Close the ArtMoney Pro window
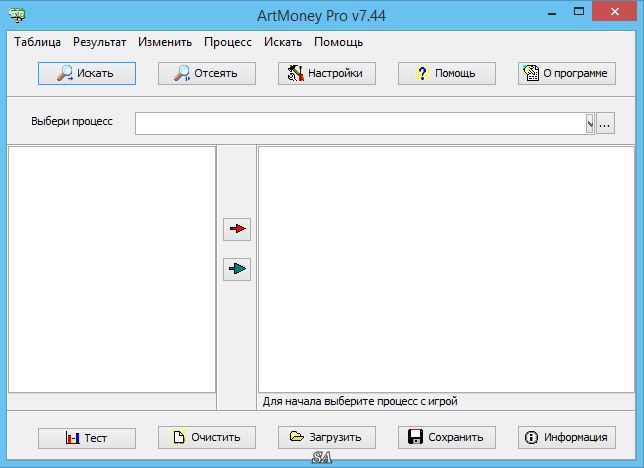This screenshot has height=468, width=644. tap(614, 12)
